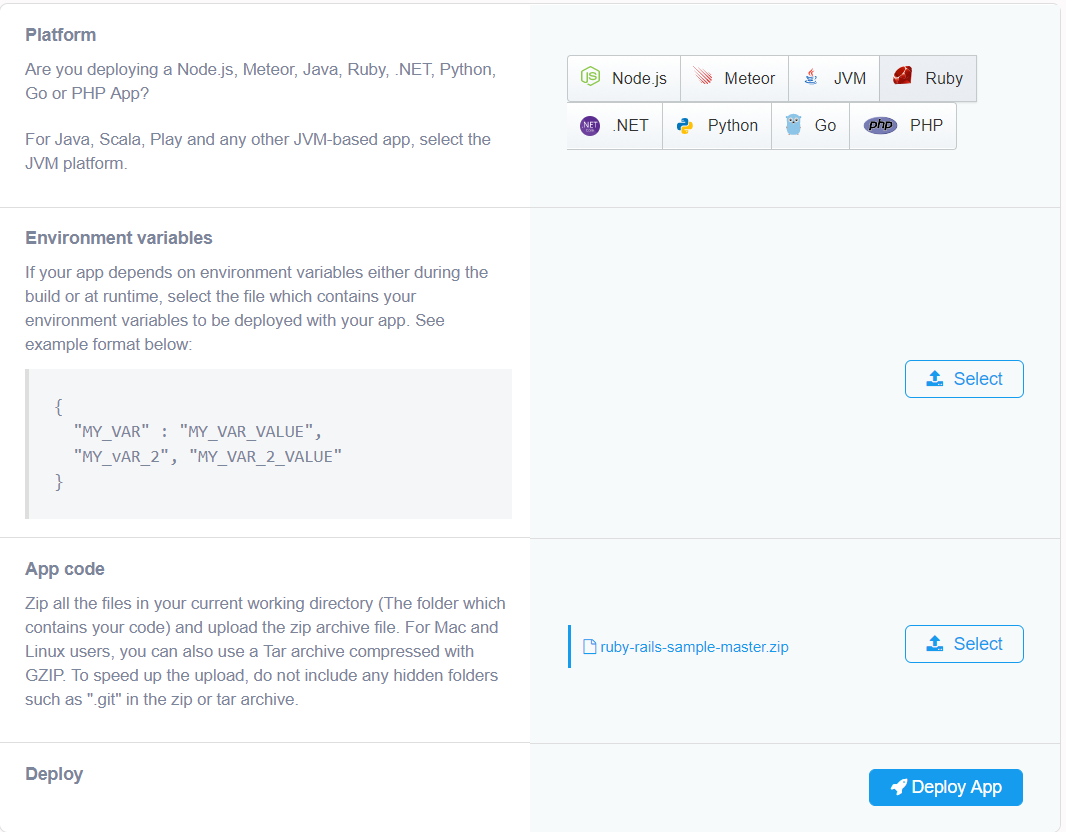Pick the Go platform option
1066x832 pixels.
click(x=810, y=126)
